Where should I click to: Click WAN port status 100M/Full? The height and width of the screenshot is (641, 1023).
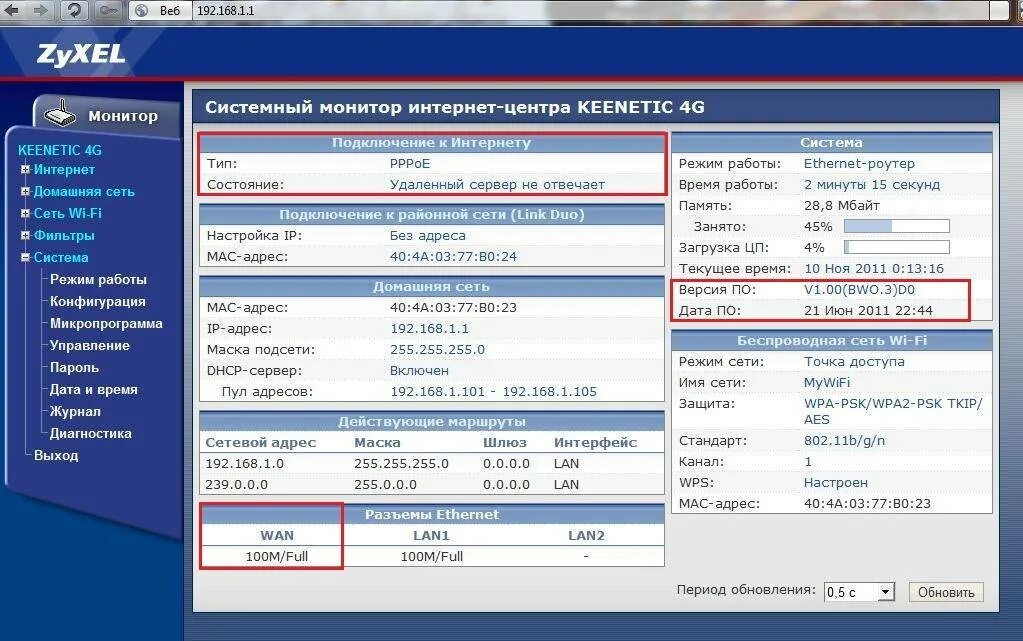(x=277, y=557)
